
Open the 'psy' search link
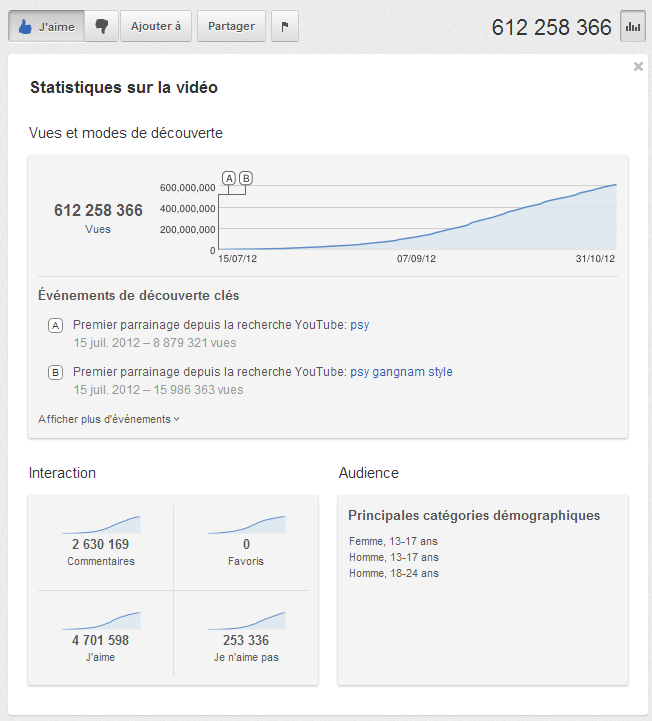360,325
